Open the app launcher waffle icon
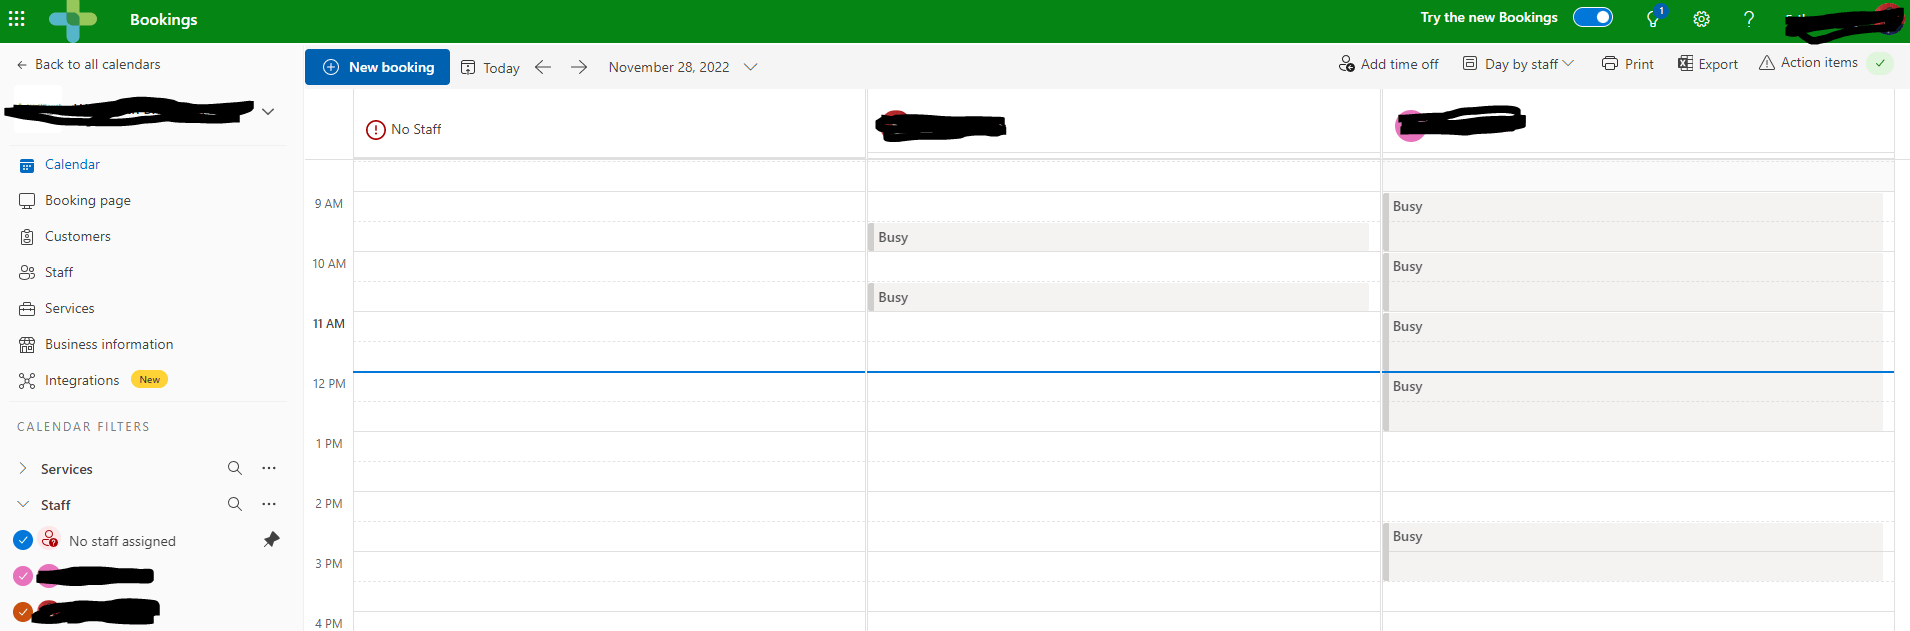This screenshot has width=1910, height=631. pos(17,19)
